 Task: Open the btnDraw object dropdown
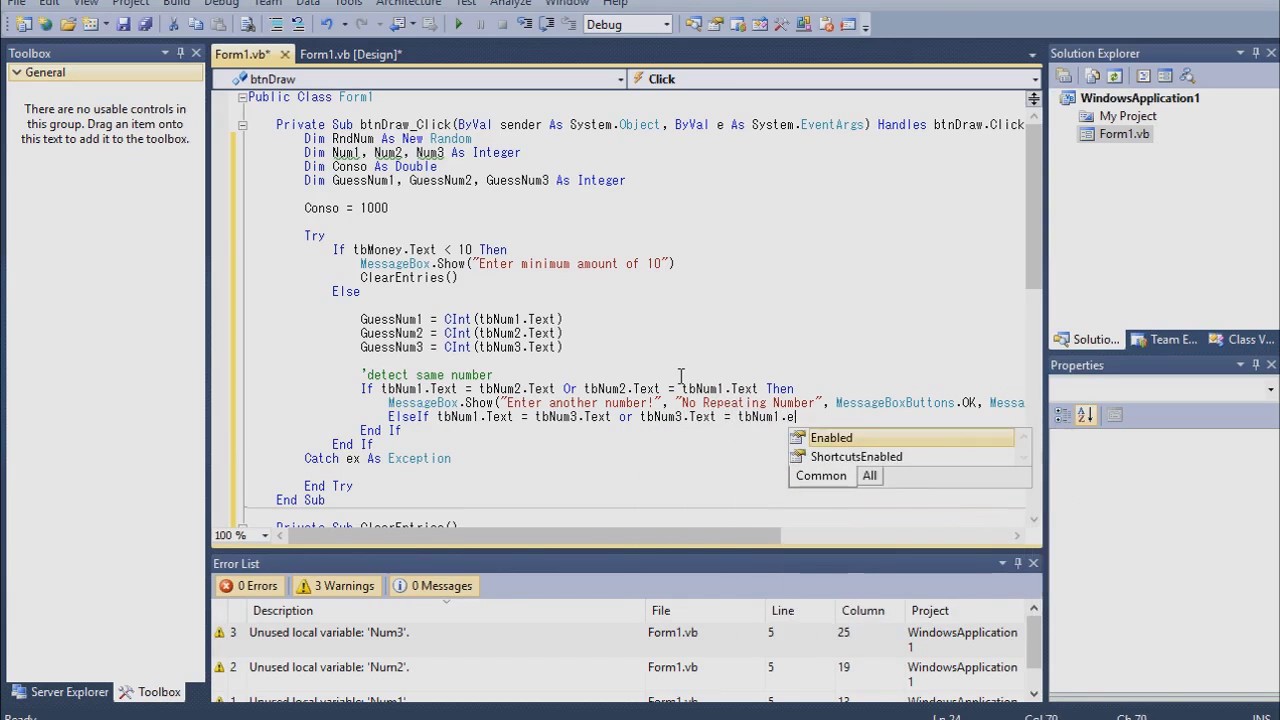[620, 79]
